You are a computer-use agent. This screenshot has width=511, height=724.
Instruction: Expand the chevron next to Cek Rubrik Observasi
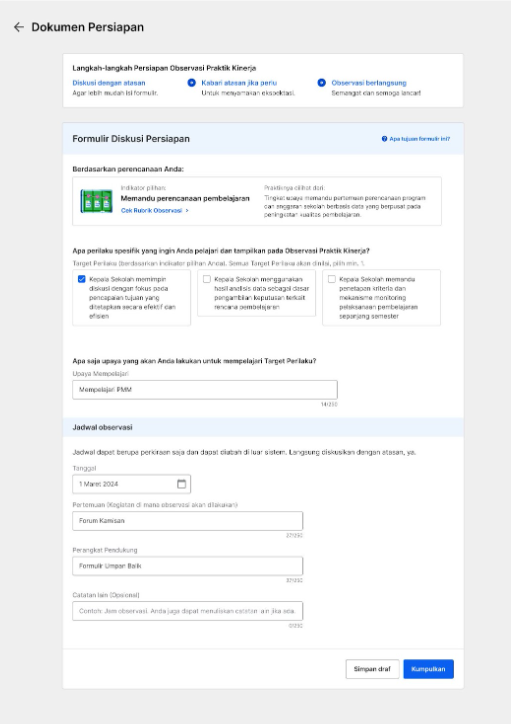click(187, 211)
